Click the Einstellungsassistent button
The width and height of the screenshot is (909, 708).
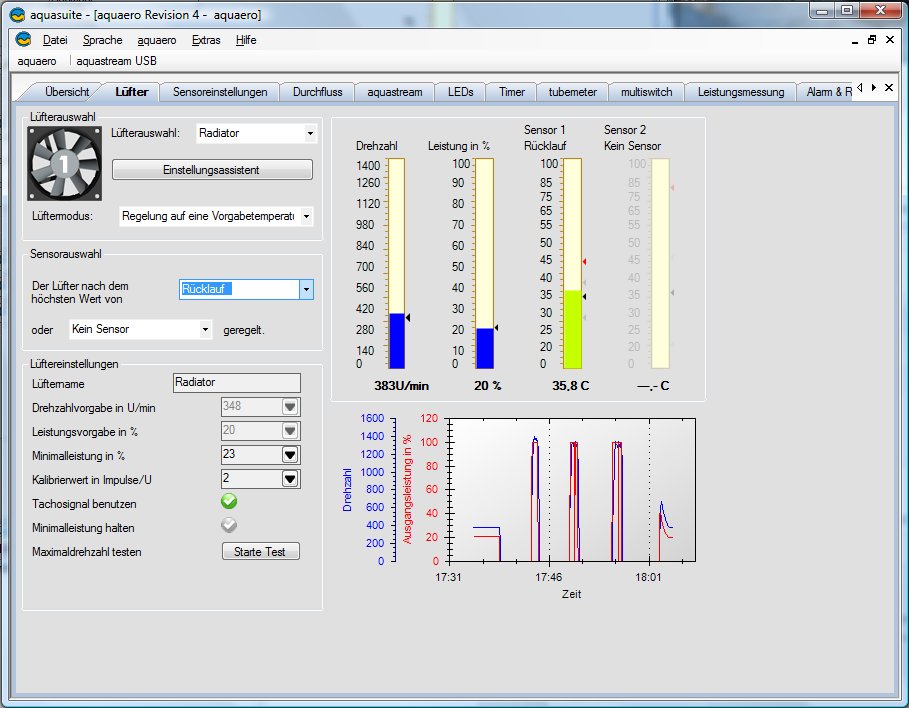click(x=212, y=170)
